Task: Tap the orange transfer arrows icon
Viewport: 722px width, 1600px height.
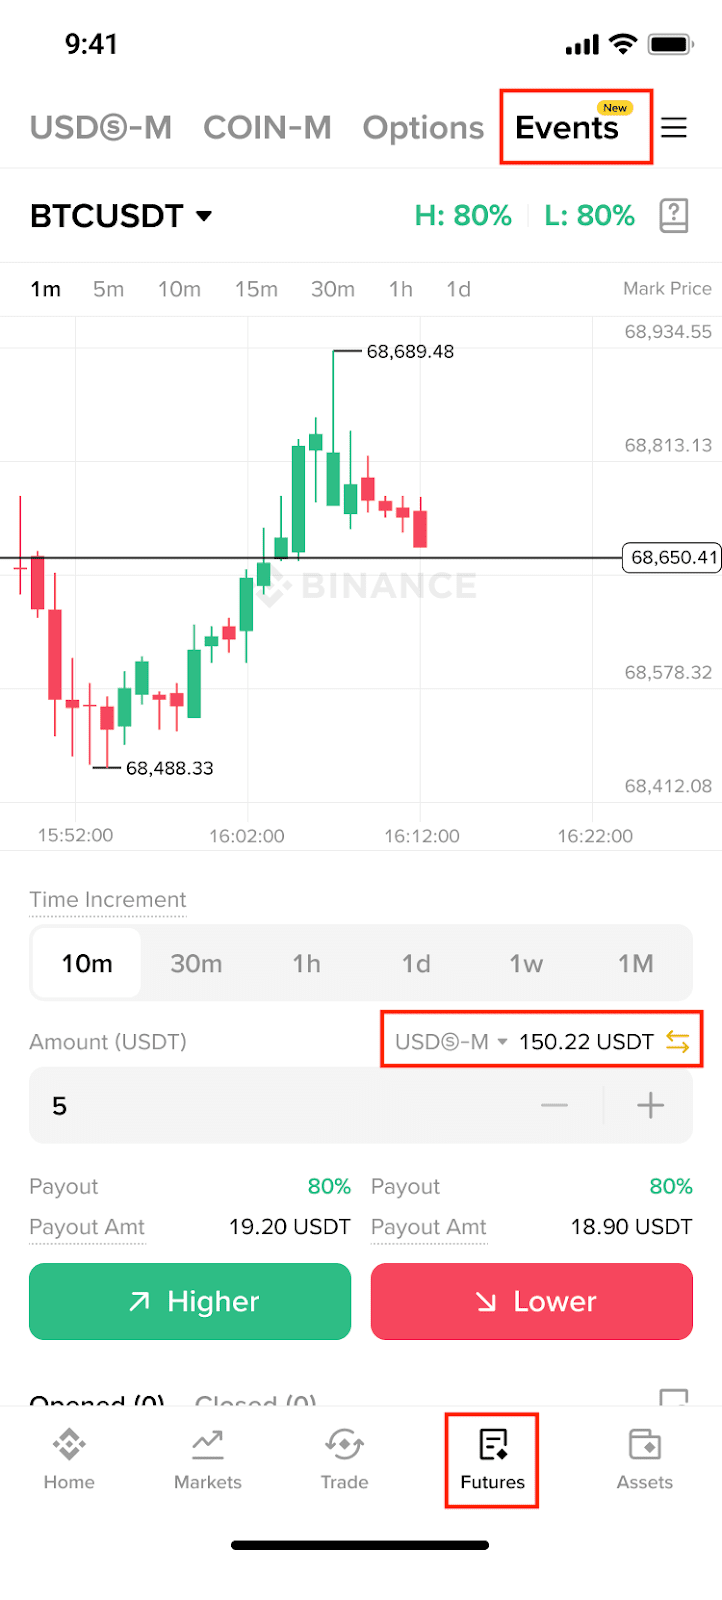Action: [x=677, y=1042]
